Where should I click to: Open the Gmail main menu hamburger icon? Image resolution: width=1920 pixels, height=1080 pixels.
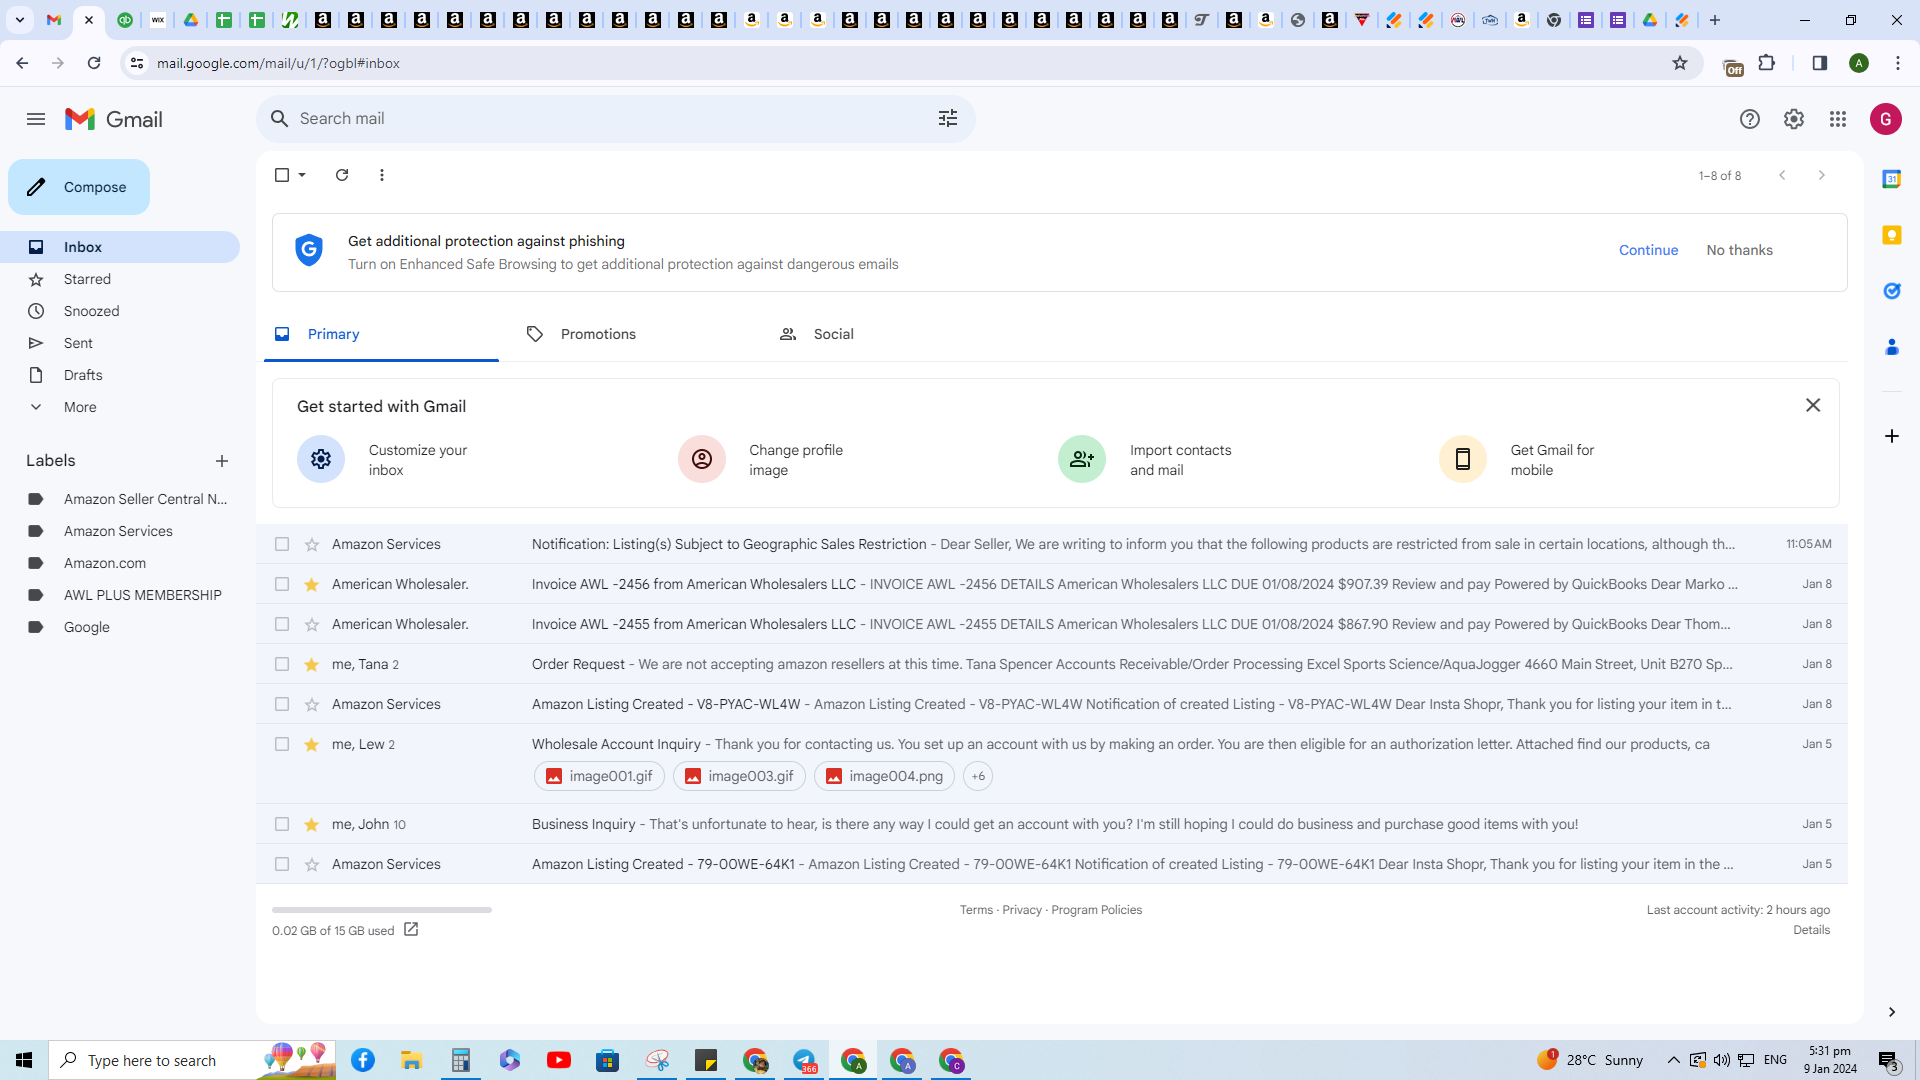coord(36,119)
